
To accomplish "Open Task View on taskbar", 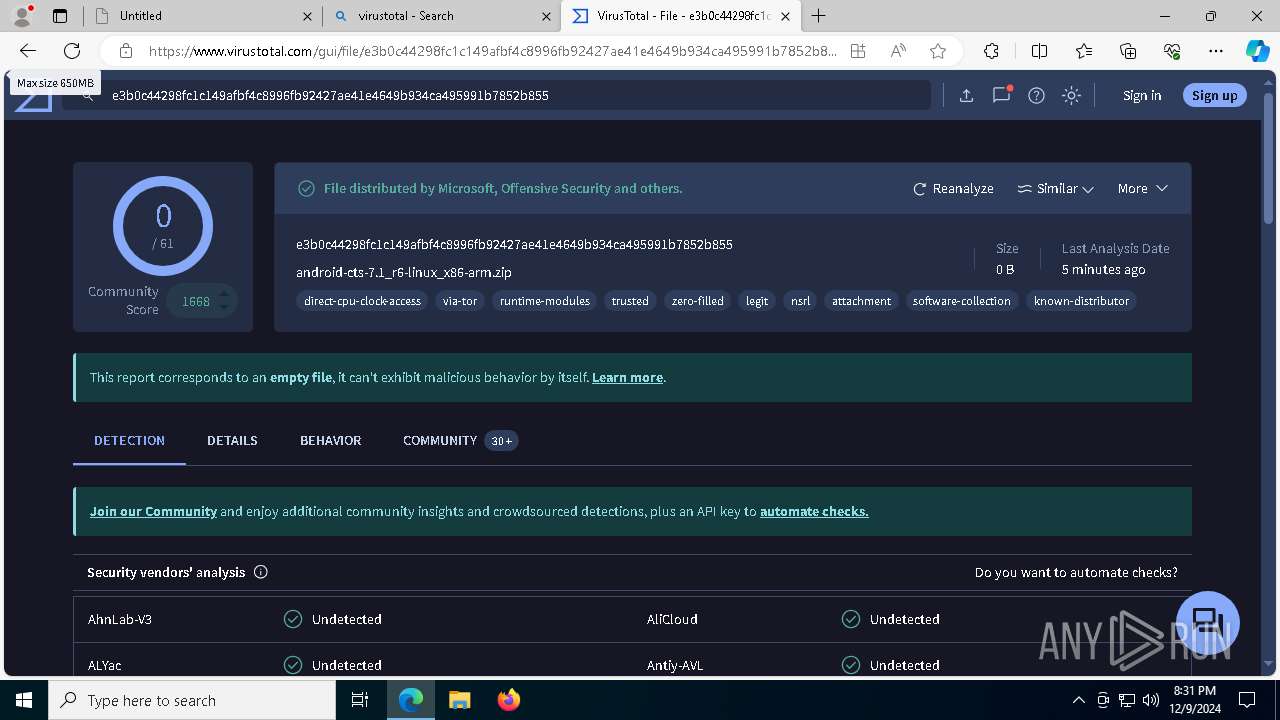I will [x=360, y=700].
